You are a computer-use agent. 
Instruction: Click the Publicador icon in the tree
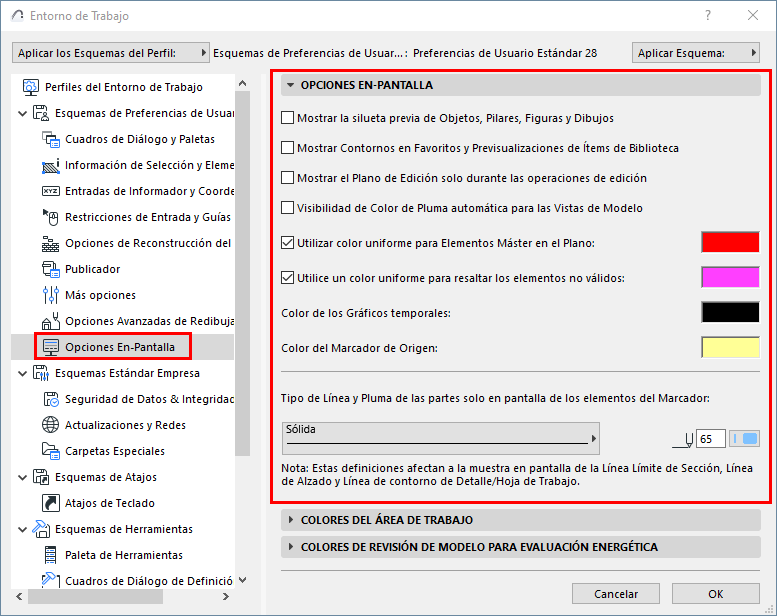coord(51,269)
